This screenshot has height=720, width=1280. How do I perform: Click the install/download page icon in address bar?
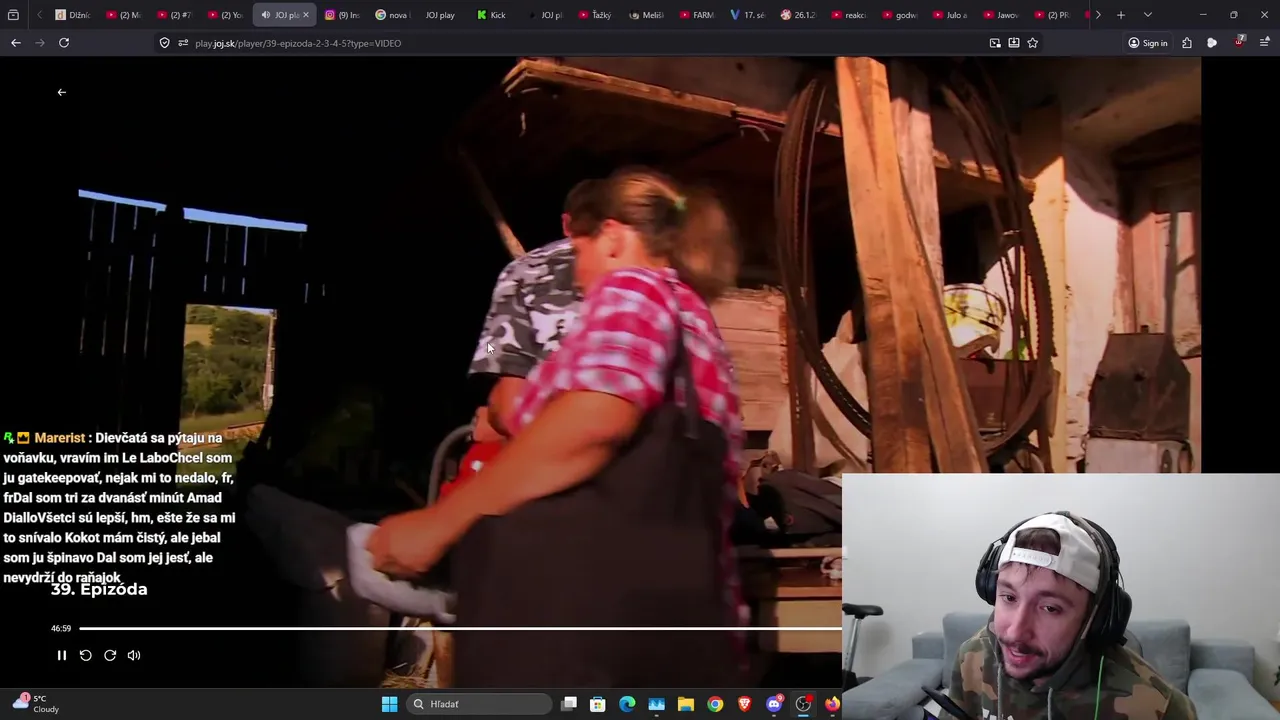coord(1014,43)
